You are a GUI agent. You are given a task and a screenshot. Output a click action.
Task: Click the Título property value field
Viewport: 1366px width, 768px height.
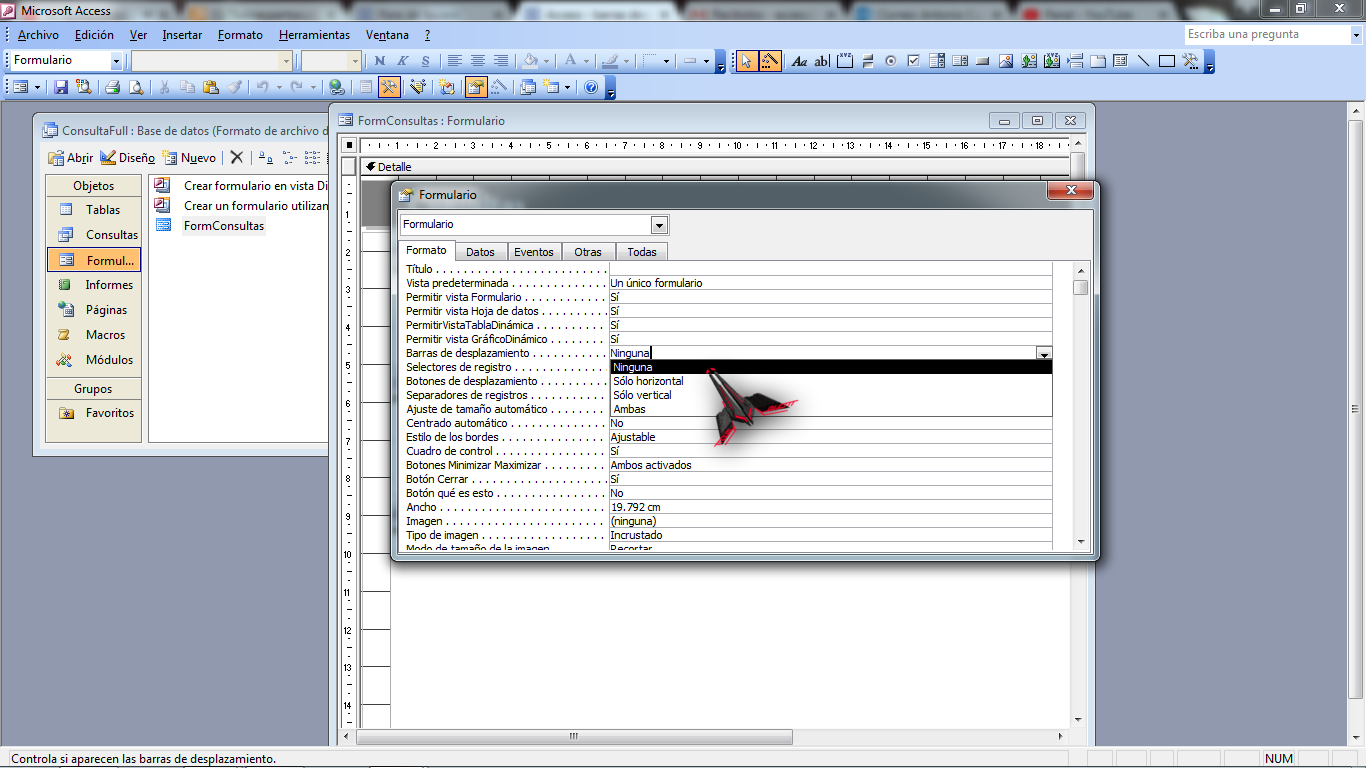(x=831, y=269)
